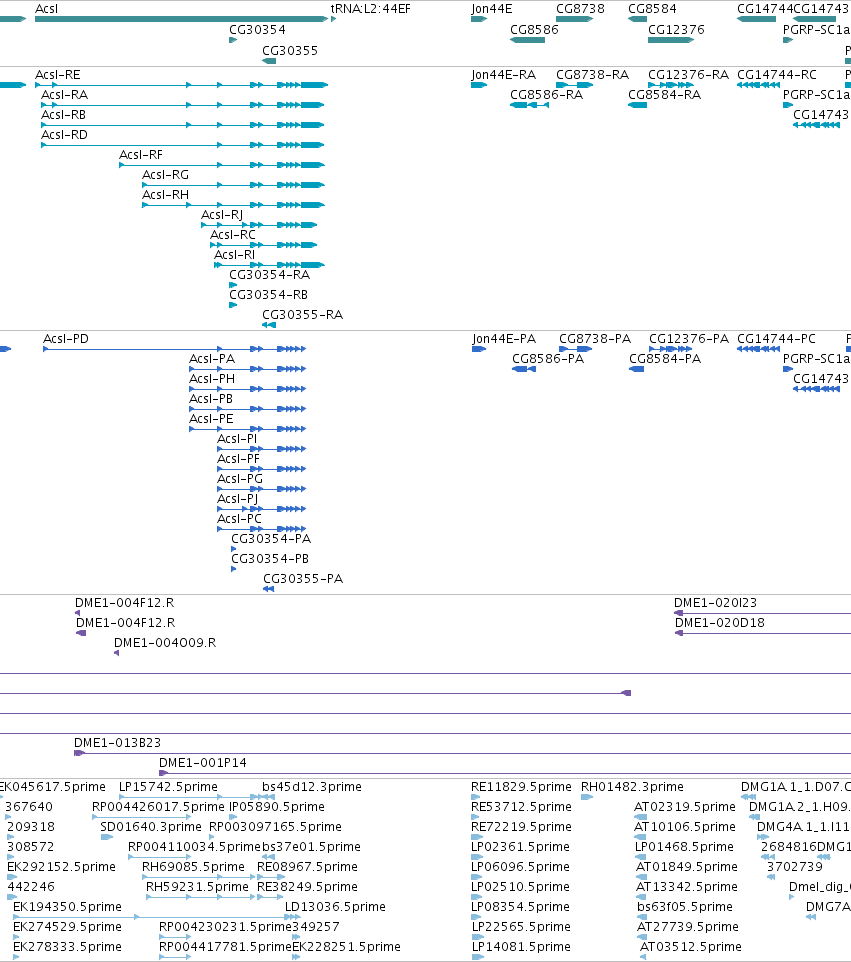Select the CG8738 gene label
Image resolution: width=851 pixels, height=962 pixels.
click(x=580, y=9)
